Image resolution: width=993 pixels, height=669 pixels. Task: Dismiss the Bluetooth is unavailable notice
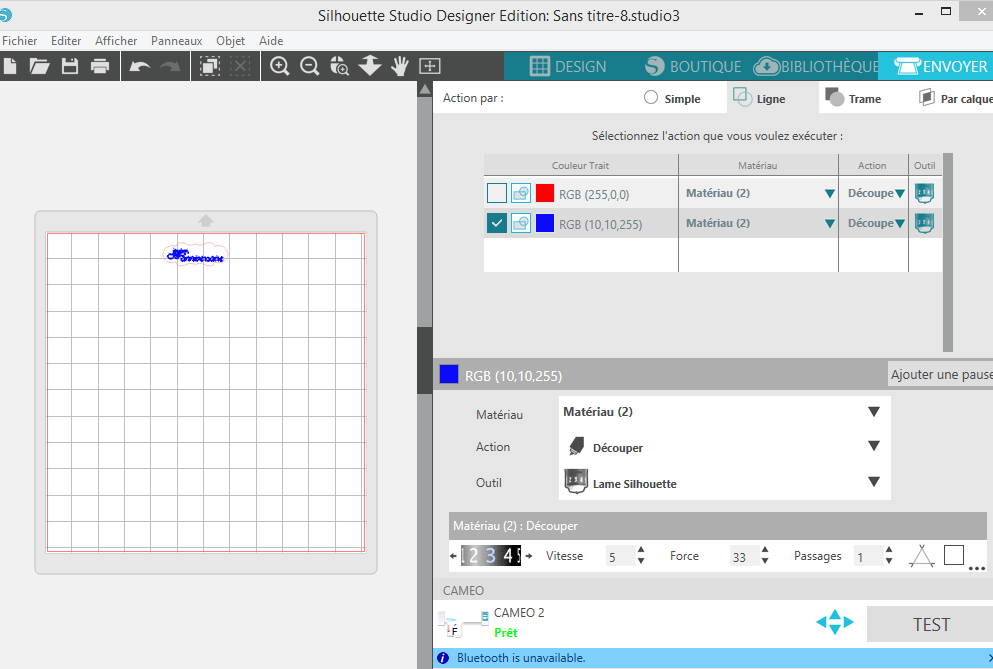(x=989, y=658)
